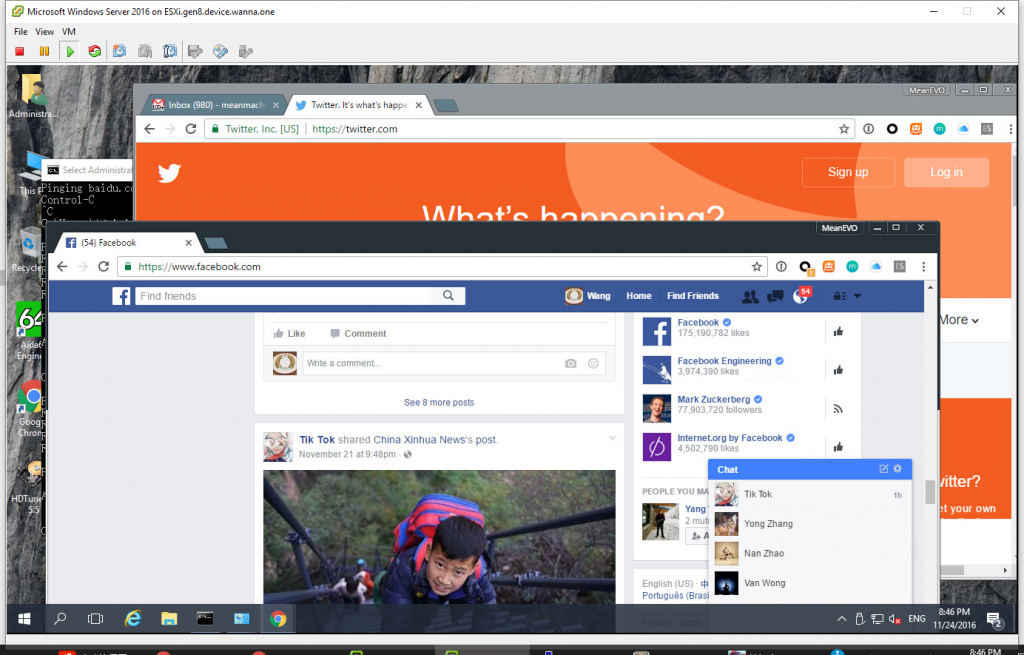Click Twitter's Sign up button
1024x655 pixels.
tap(847, 172)
